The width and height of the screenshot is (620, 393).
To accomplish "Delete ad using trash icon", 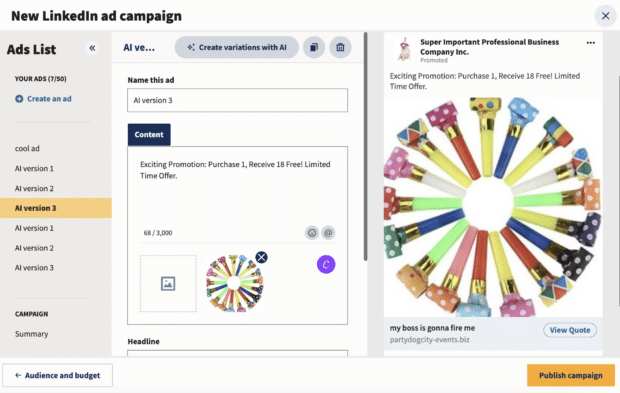I will [340, 47].
